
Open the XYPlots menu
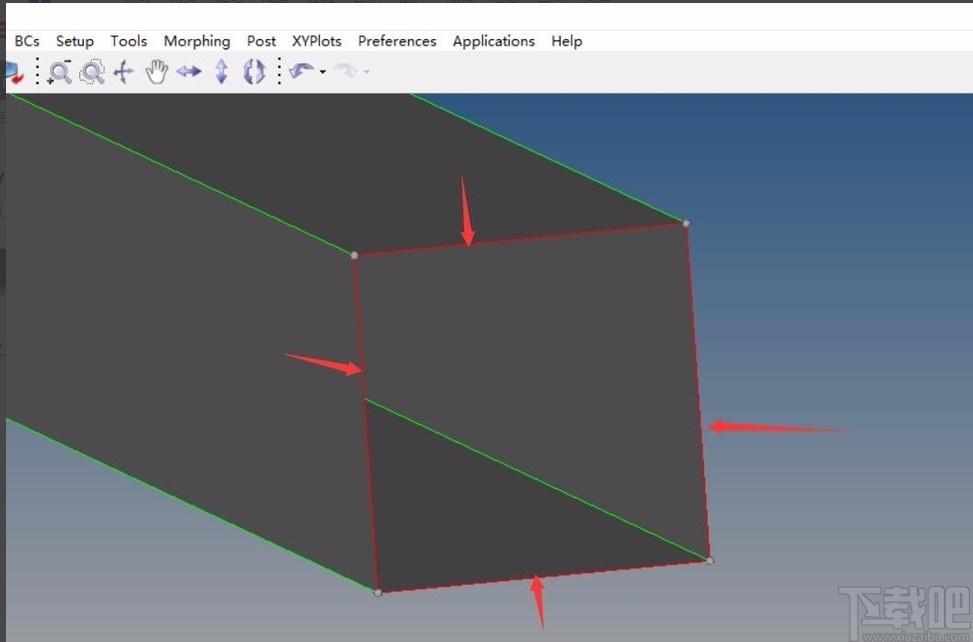317,41
